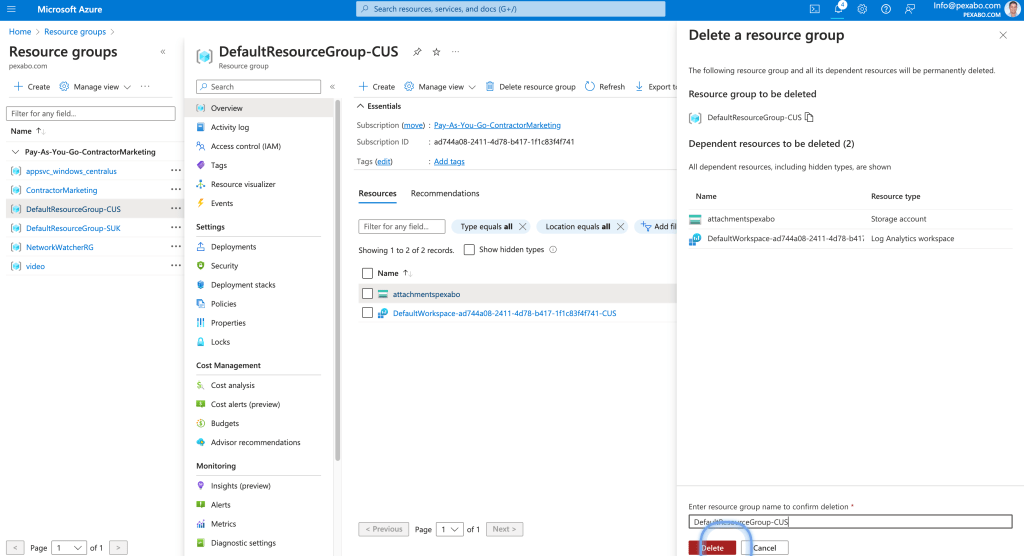Remove the Type equals all filter
Image resolution: width=1024 pixels, height=556 pixels.
tap(522, 227)
